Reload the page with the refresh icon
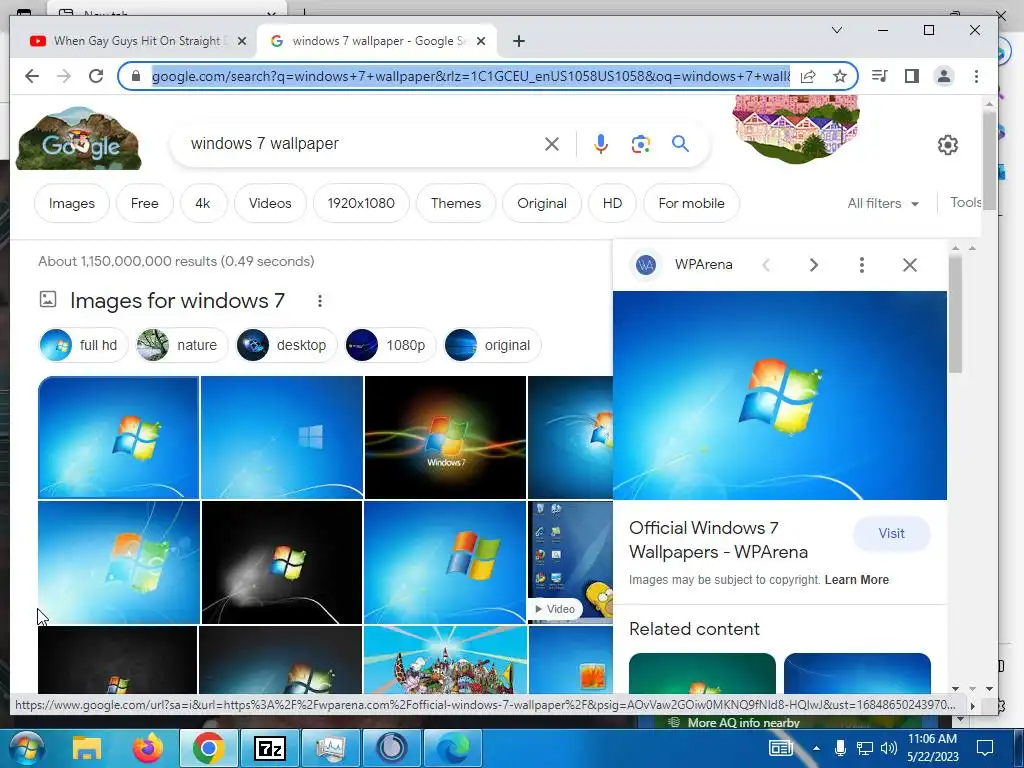The height and width of the screenshot is (768, 1024). [96, 76]
